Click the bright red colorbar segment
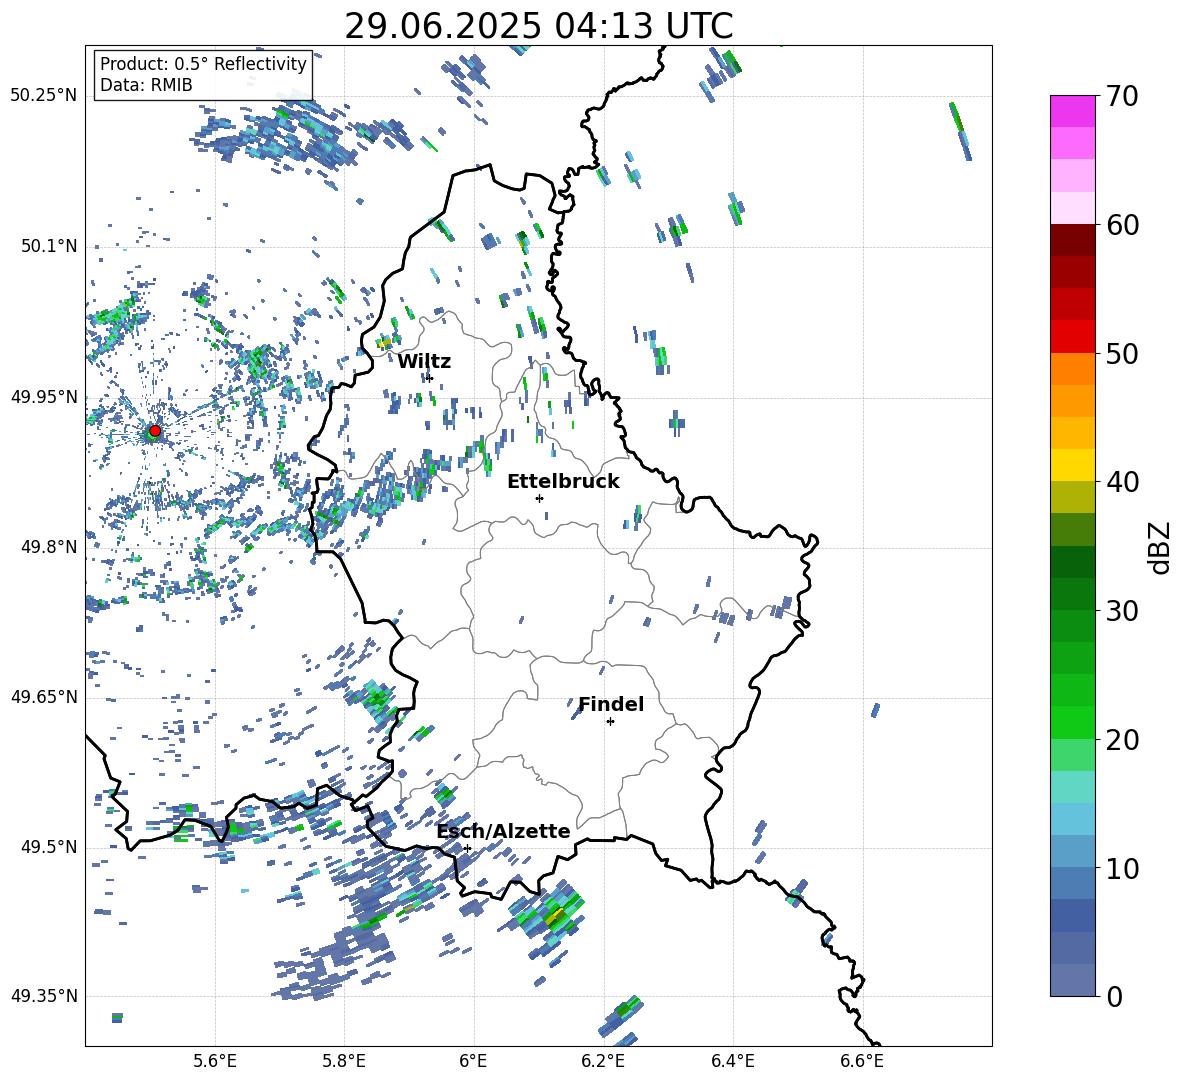This screenshot has width=1184, height=1081. (1072, 337)
